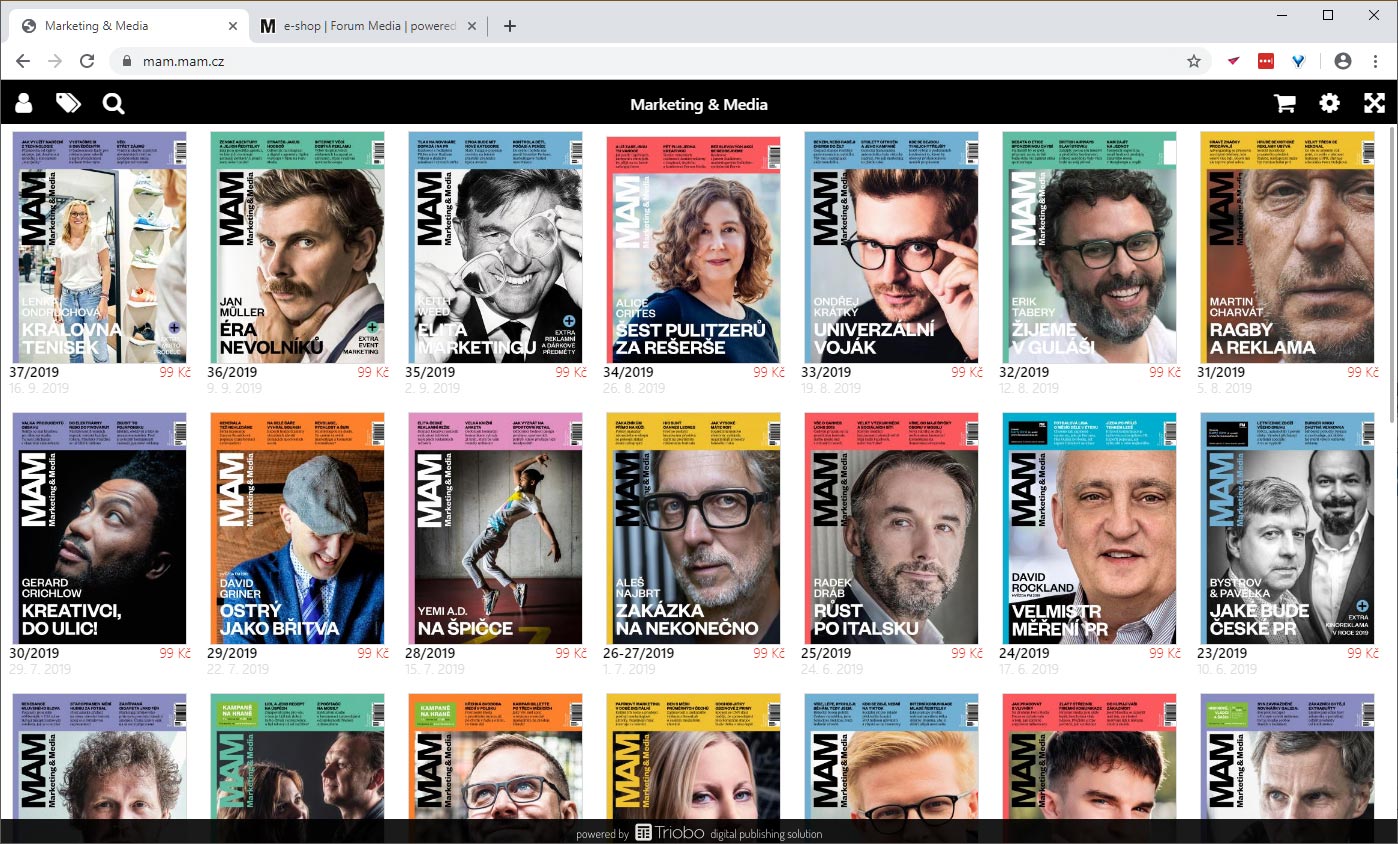The width and height of the screenshot is (1398, 844).
Task: Open the settings gear in app bar
Action: [x=1329, y=103]
